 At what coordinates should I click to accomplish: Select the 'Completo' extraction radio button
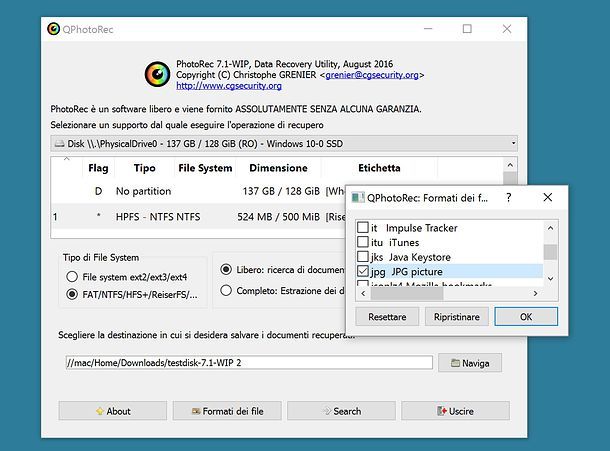226,290
